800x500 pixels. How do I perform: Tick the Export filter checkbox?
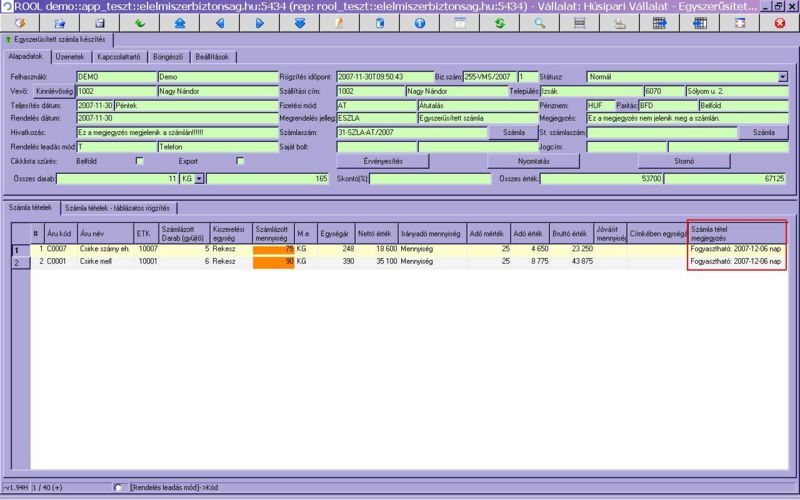tap(240, 160)
